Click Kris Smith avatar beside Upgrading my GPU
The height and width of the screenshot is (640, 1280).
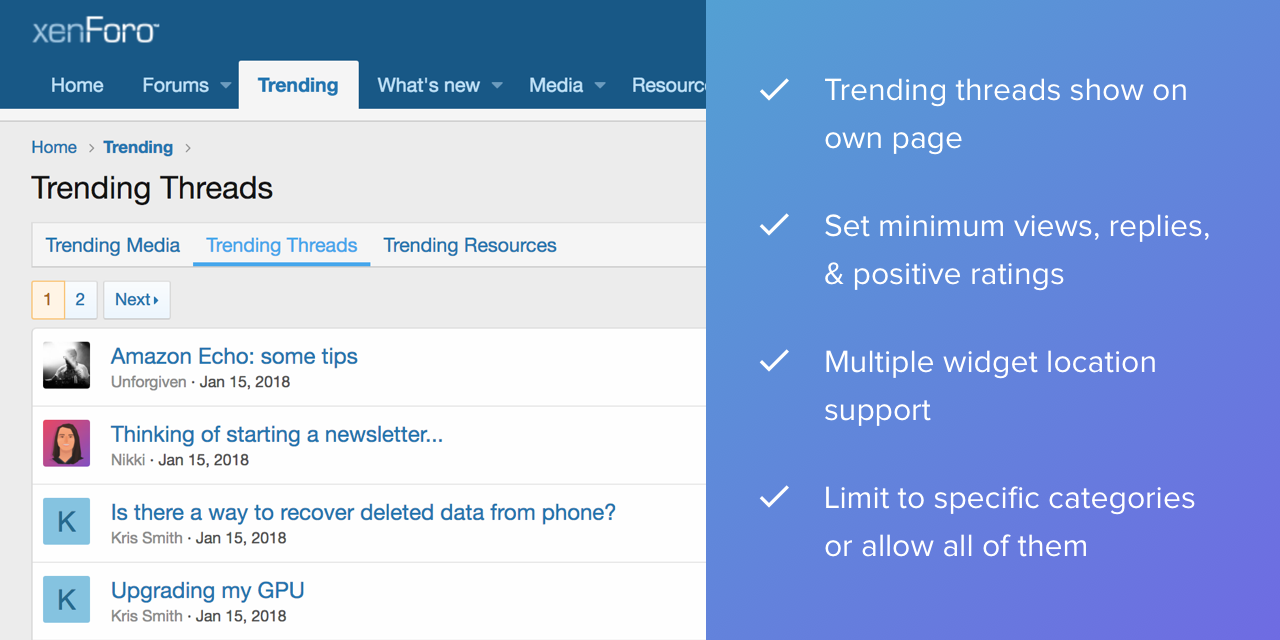tap(67, 600)
